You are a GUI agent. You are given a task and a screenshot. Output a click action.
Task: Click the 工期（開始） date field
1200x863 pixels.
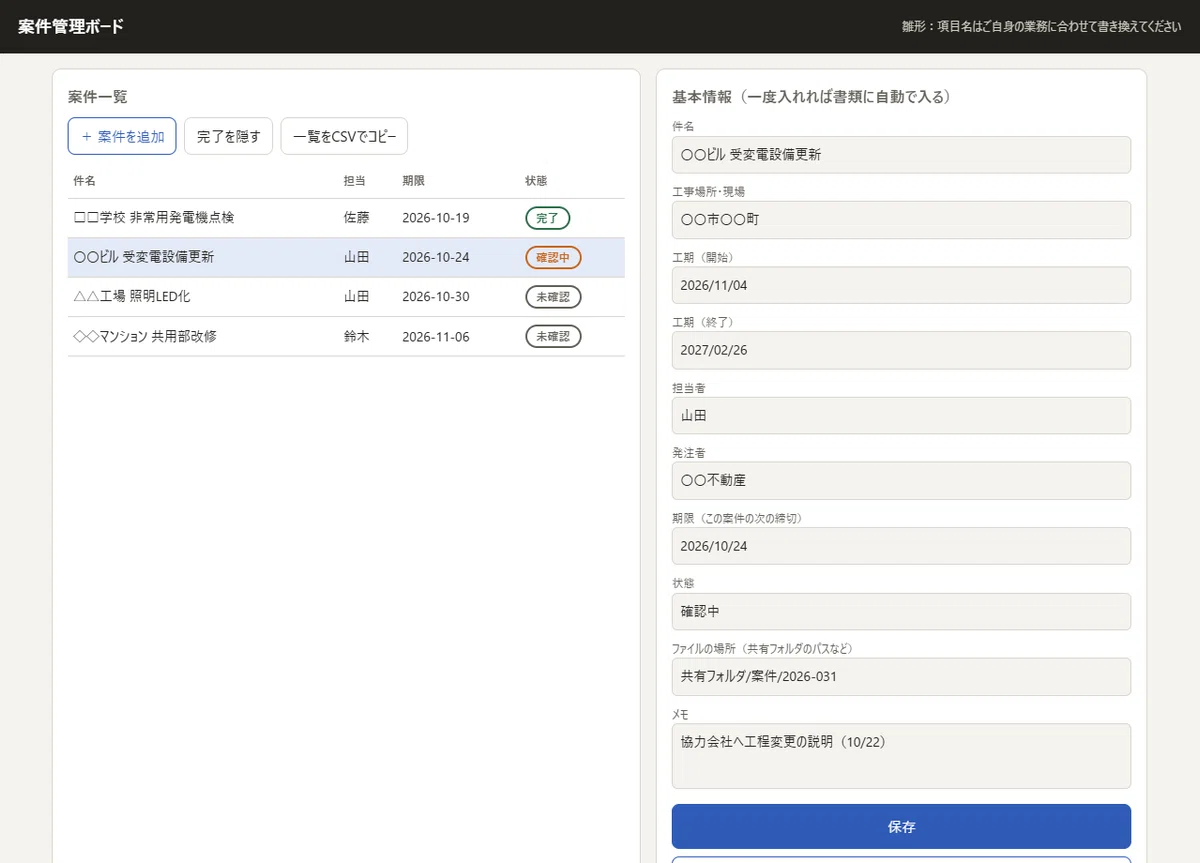(901, 285)
